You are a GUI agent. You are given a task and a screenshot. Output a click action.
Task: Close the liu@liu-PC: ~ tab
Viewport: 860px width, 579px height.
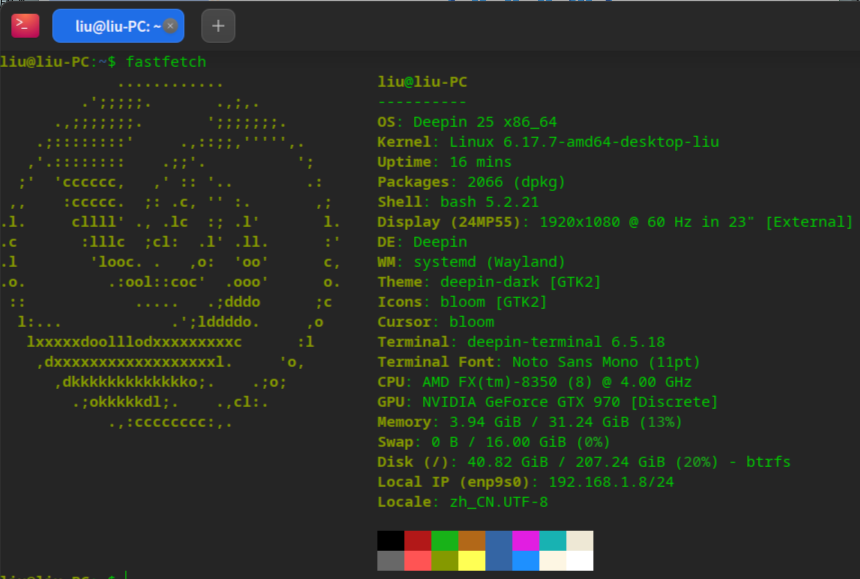(x=171, y=26)
